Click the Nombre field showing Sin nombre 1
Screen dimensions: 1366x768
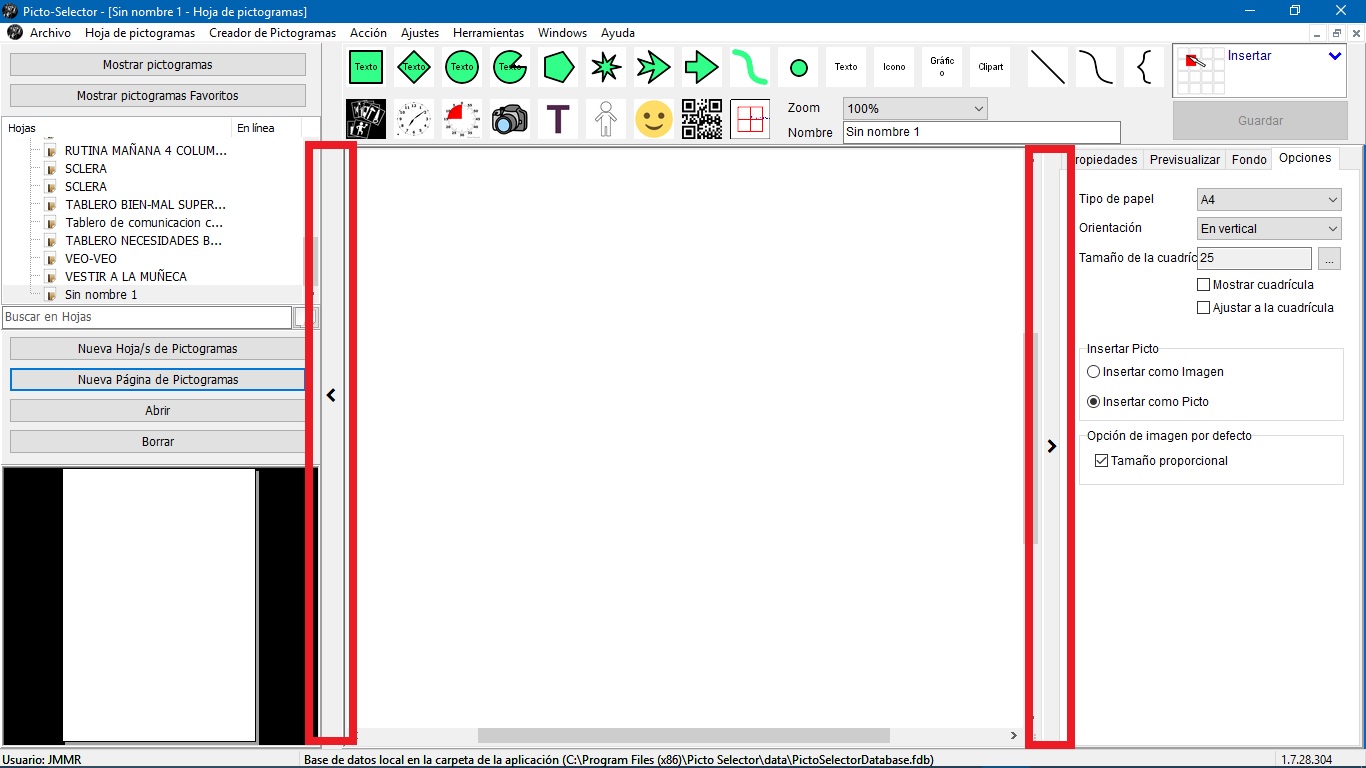(981, 131)
